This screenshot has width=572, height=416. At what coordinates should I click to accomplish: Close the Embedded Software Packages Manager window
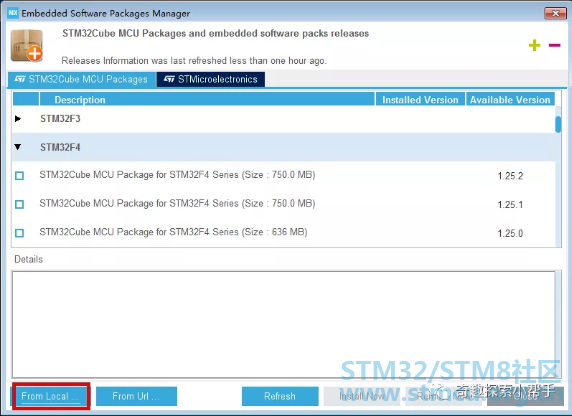tap(555, 14)
